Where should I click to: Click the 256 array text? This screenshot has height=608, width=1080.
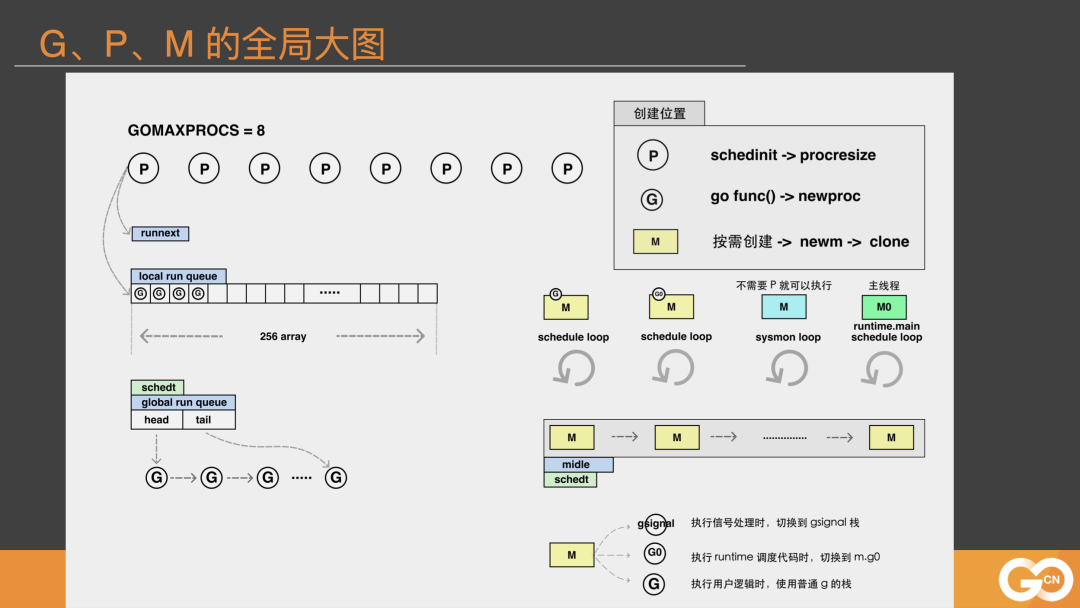[283, 337]
